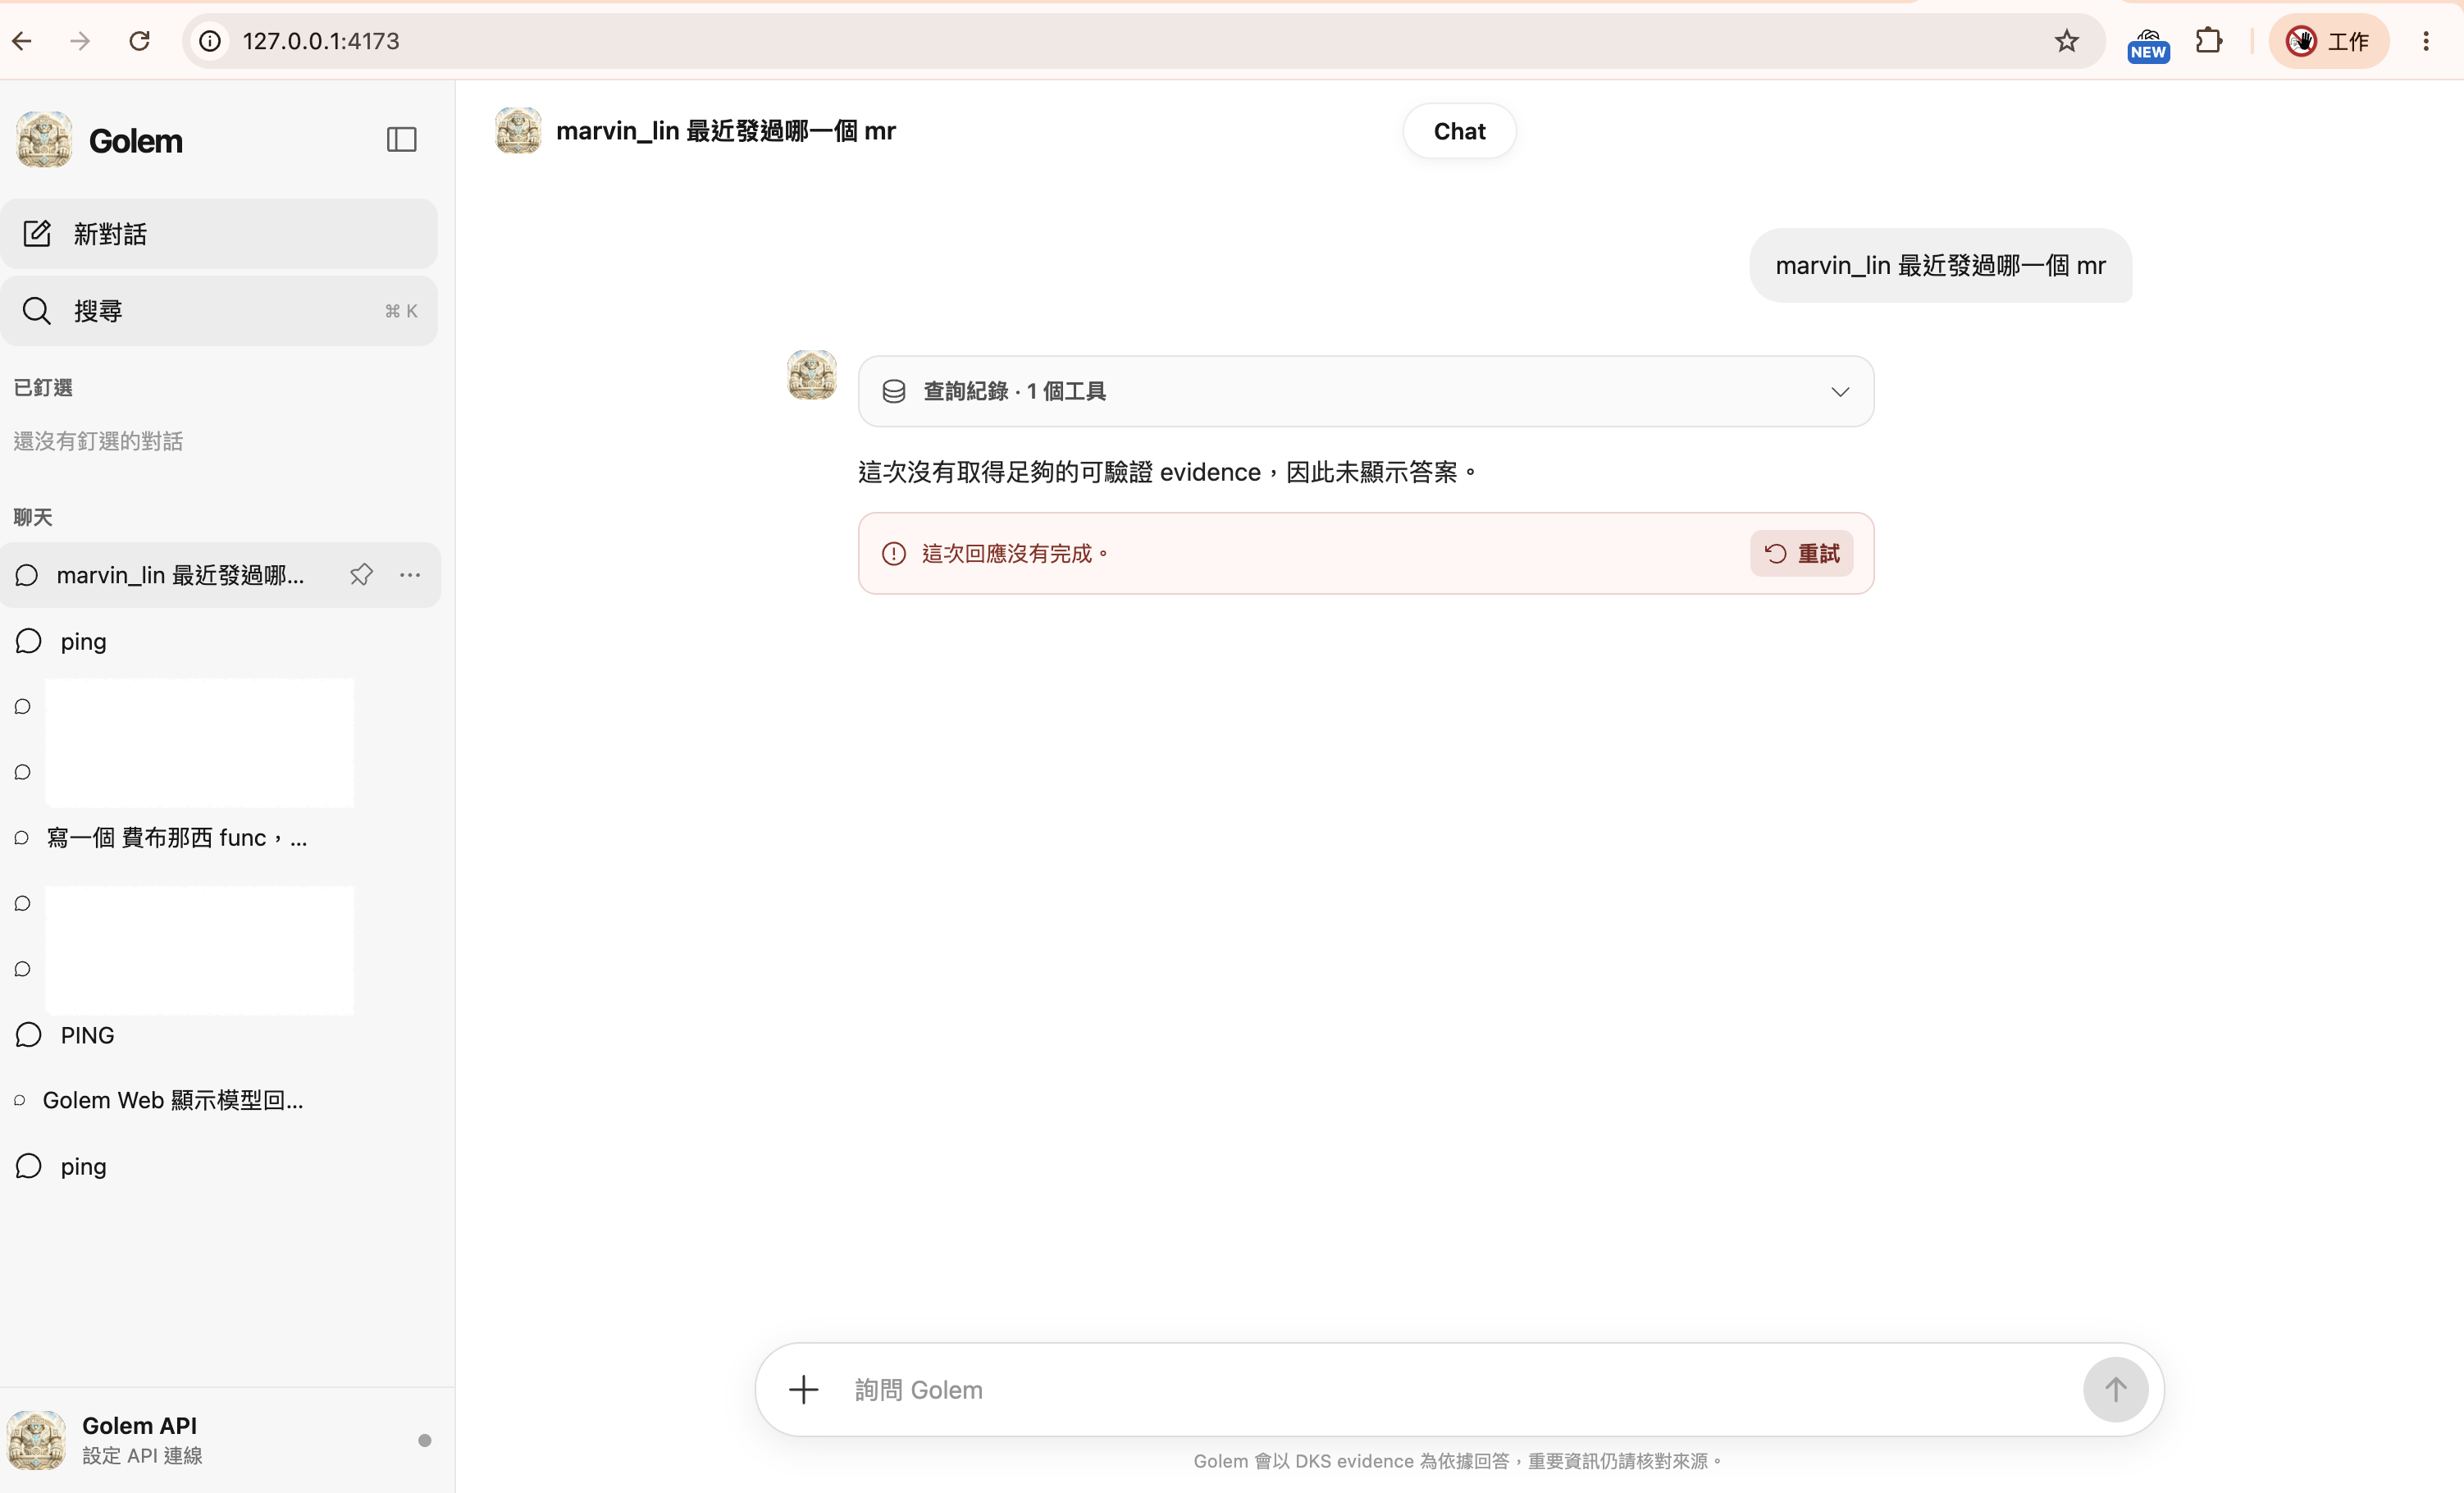The height and width of the screenshot is (1493, 2464).
Task: Open the 搜尋 search box
Action: 219,311
